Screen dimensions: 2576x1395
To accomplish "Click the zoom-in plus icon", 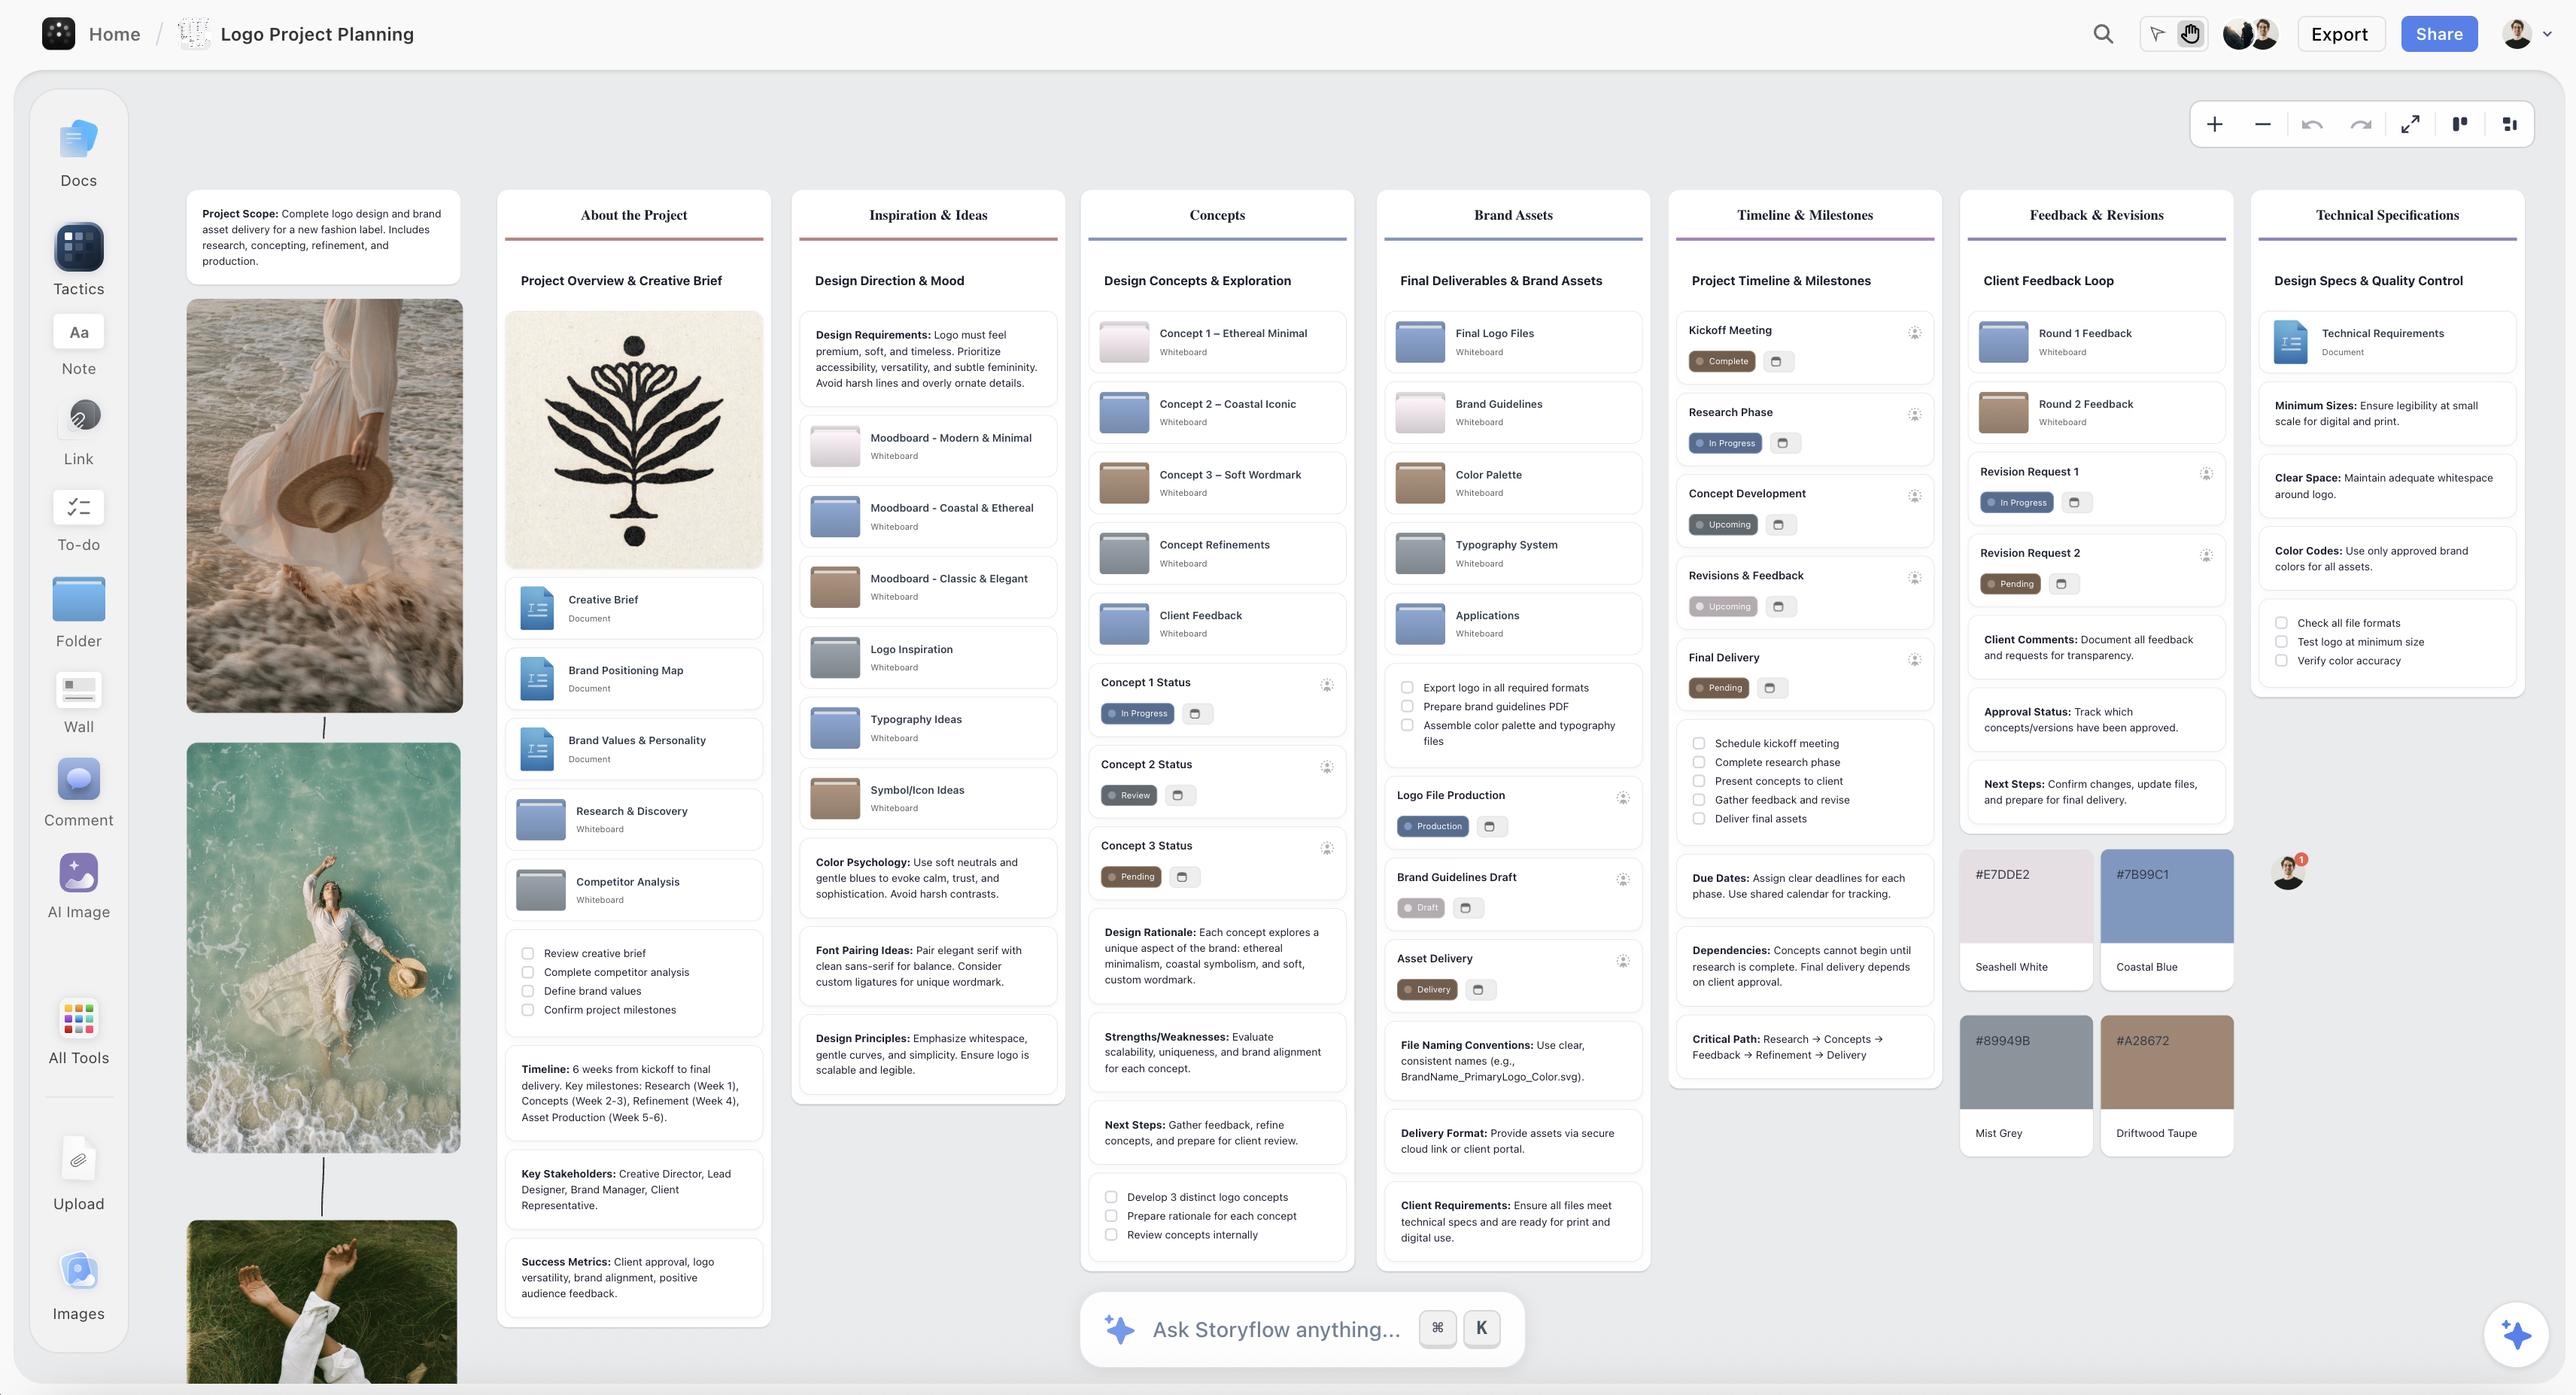I will (x=2215, y=124).
